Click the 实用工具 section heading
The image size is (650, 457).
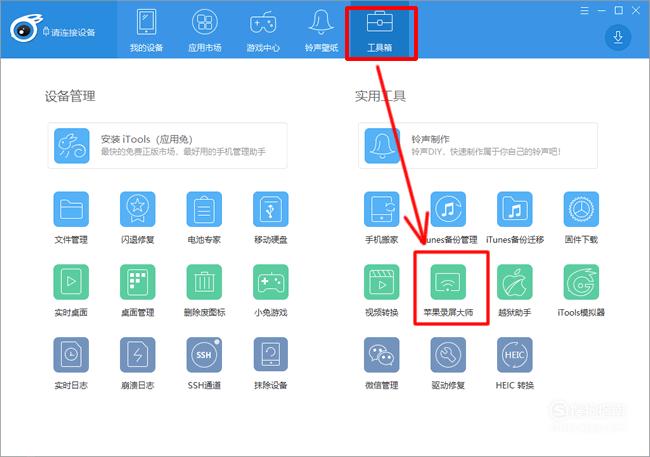coord(380,96)
